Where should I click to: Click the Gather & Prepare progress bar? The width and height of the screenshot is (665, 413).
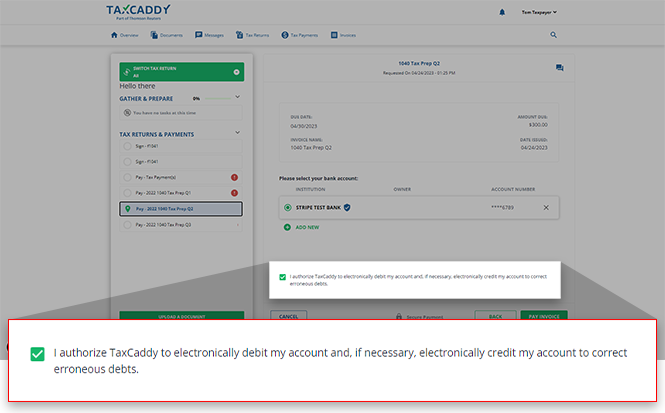point(216,99)
